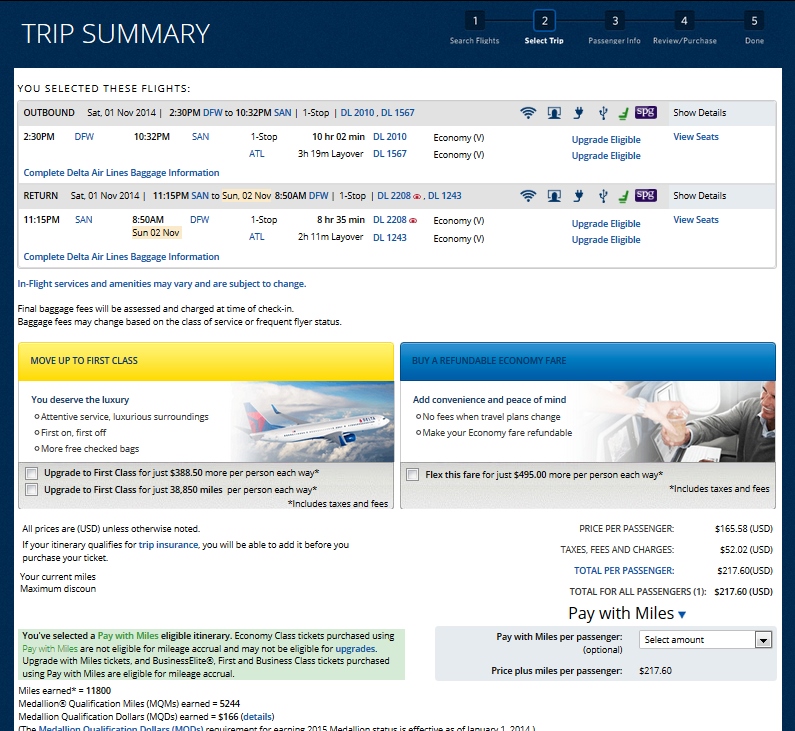The width and height of the screenshot is (795, 731).
Task: Collapse the Pay with Miles heading arrow
Action: 682,615
